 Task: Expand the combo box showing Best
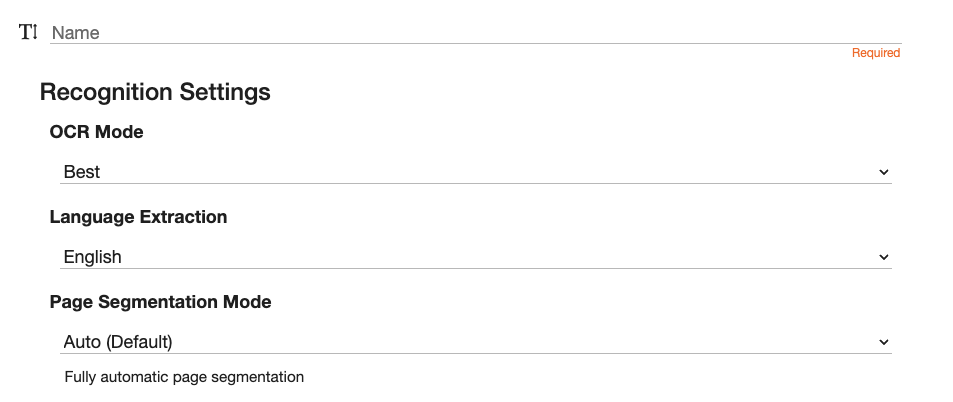click(x=475, y=172)
